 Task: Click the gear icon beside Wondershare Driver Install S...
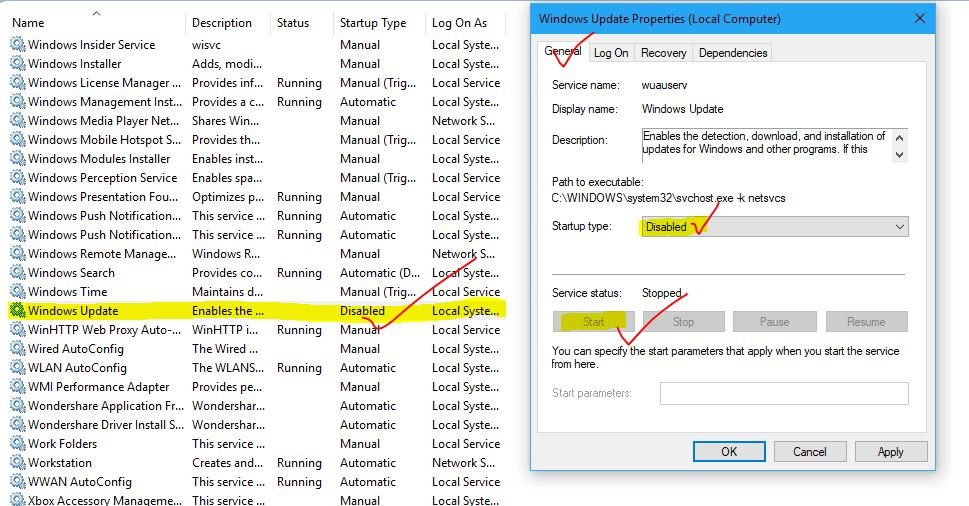[18, 424]
